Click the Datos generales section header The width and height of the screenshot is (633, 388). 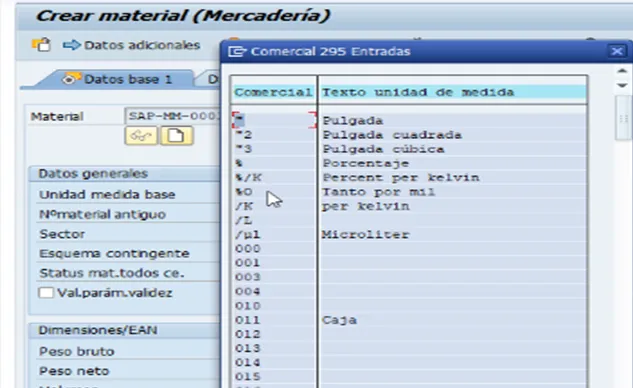click(93, 174)
